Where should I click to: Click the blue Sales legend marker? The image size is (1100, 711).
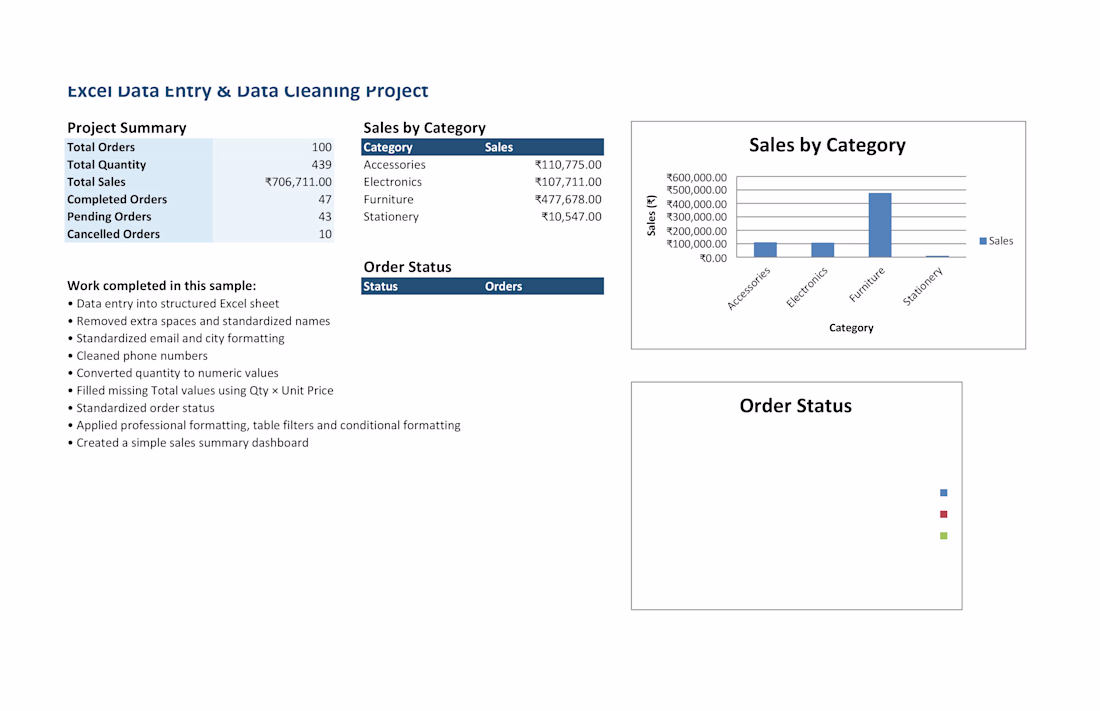click(983, 241)
